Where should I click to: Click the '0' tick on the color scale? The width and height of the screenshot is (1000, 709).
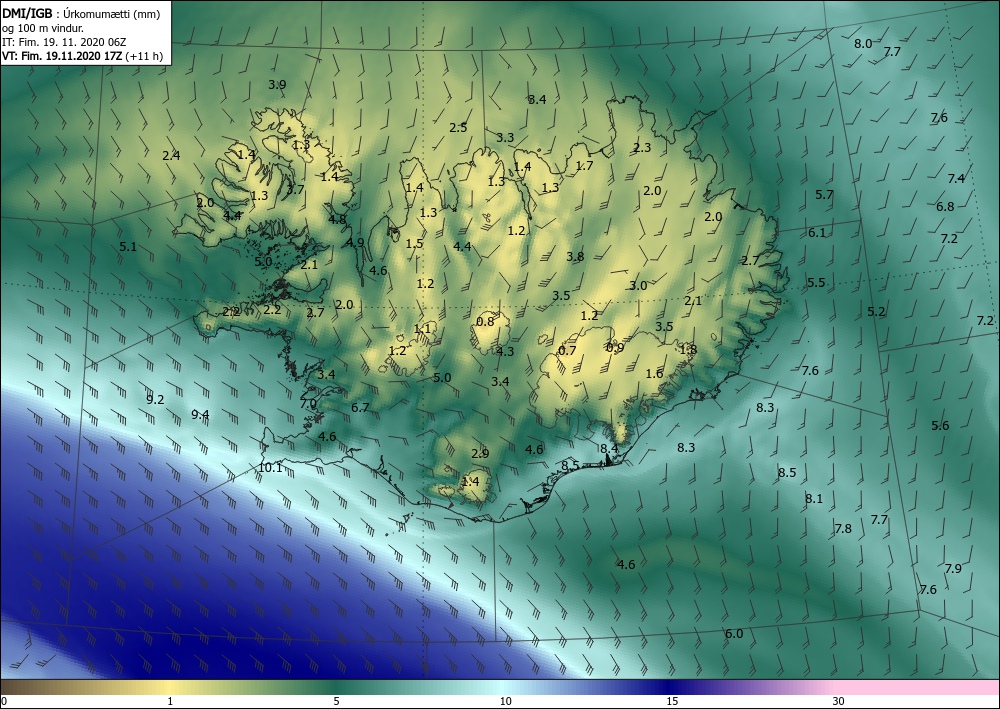point(4,702)
